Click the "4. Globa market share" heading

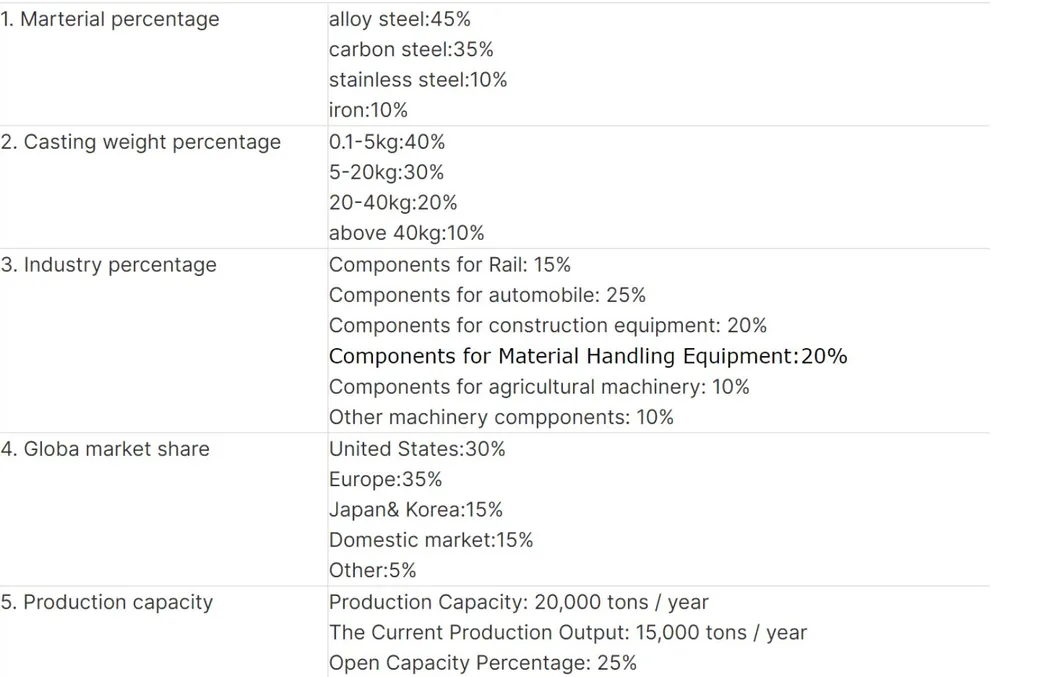105,449
